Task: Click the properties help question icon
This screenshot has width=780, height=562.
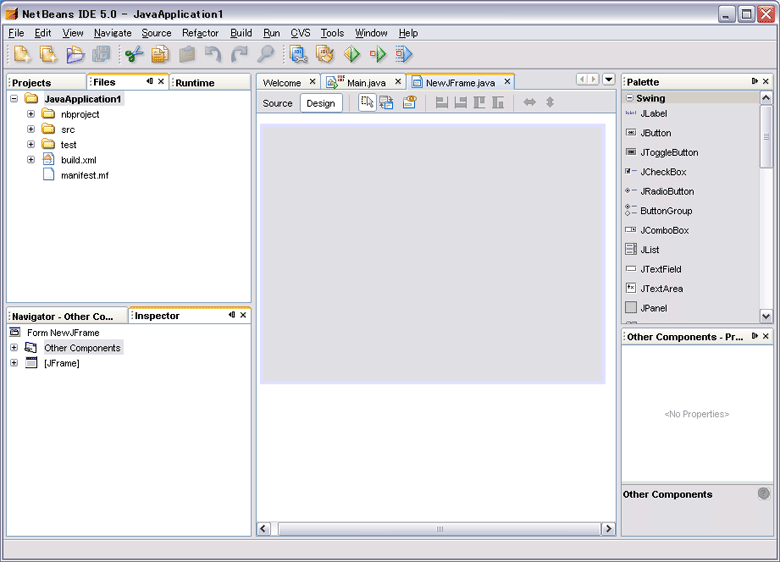Action: pos(764,493)
